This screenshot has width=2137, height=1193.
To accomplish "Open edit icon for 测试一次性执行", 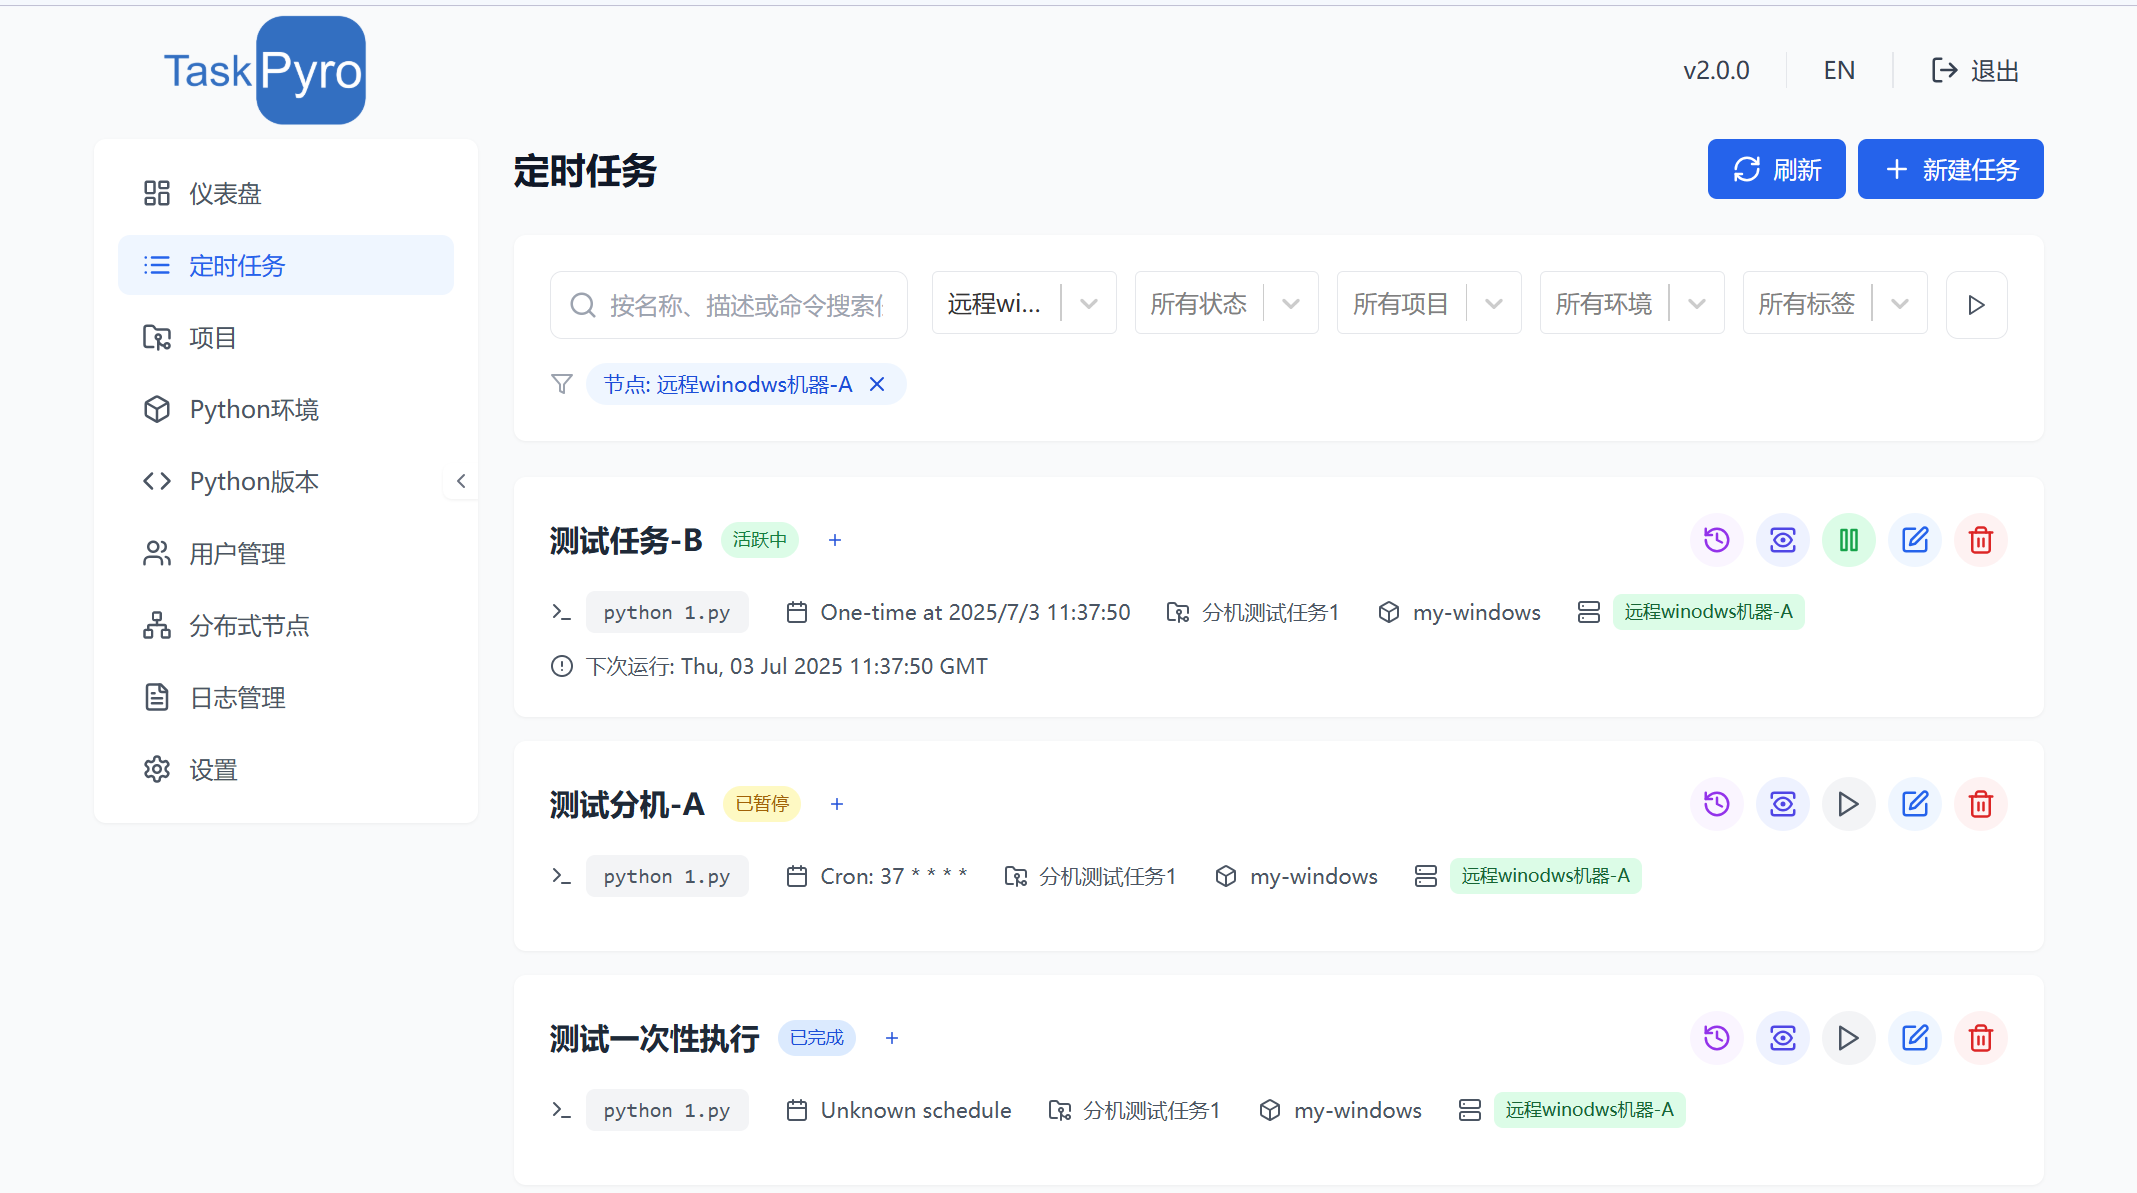I will (1914, 1038).
